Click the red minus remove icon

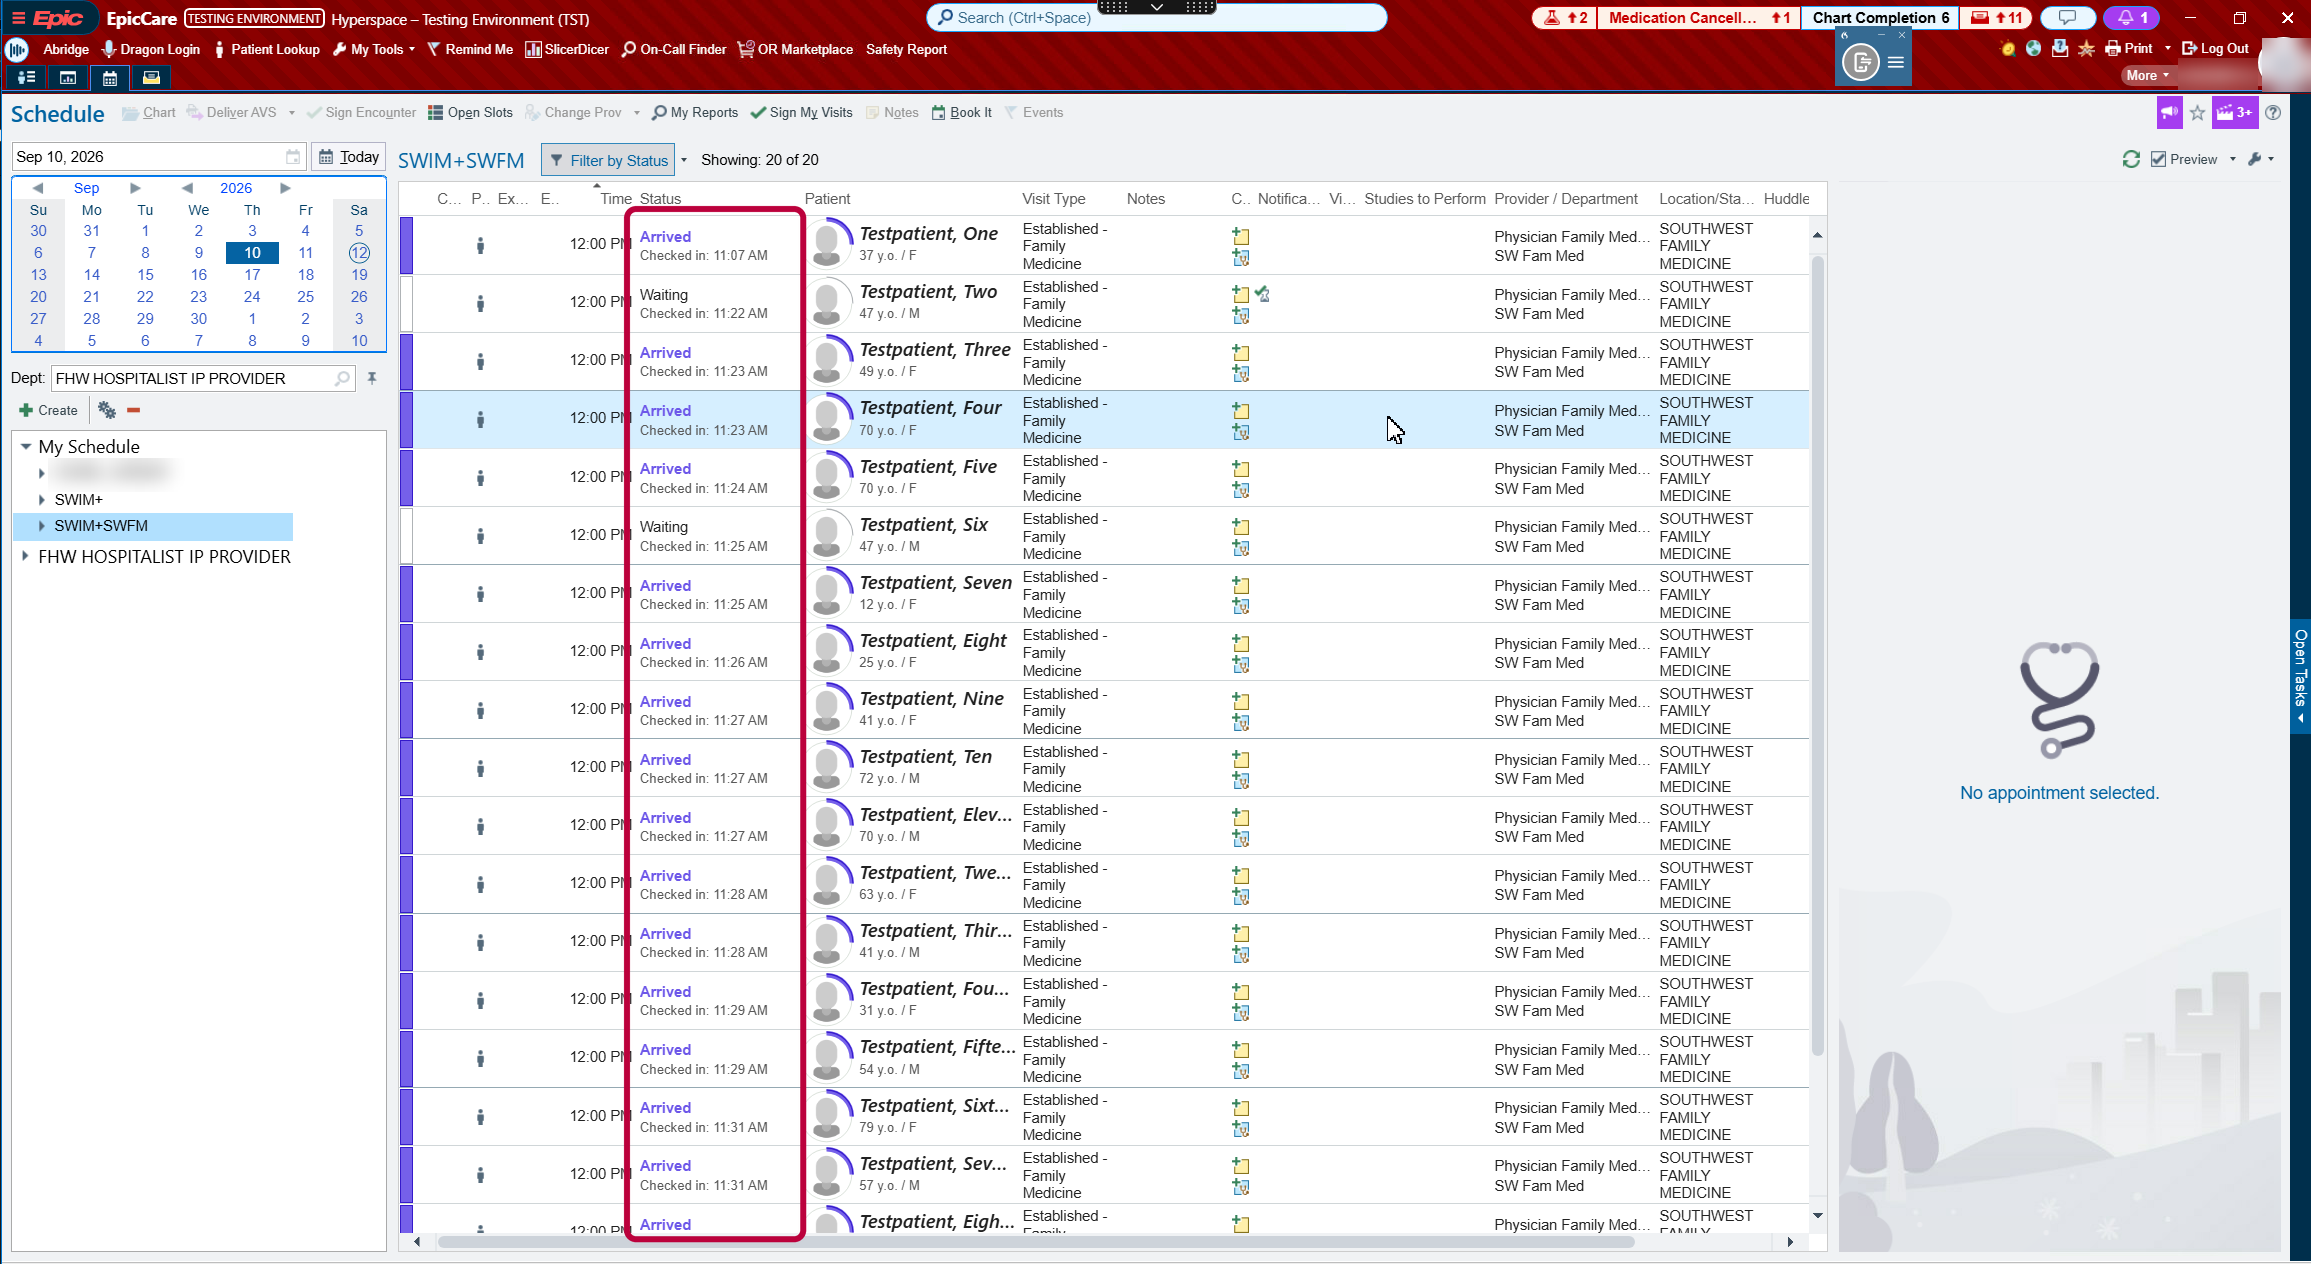click(133, 410)
